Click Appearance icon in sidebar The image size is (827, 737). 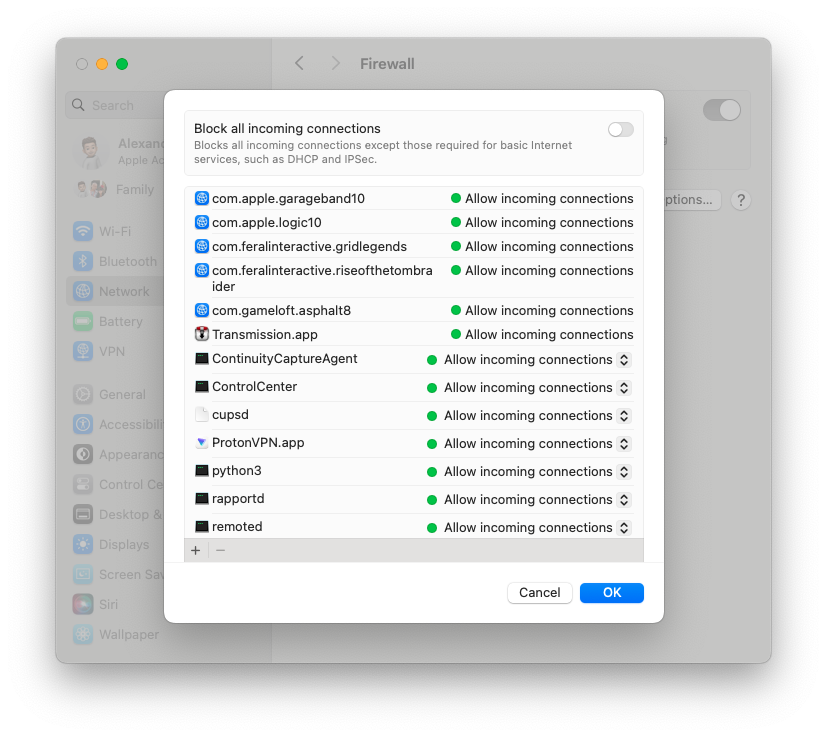point(83,454)
